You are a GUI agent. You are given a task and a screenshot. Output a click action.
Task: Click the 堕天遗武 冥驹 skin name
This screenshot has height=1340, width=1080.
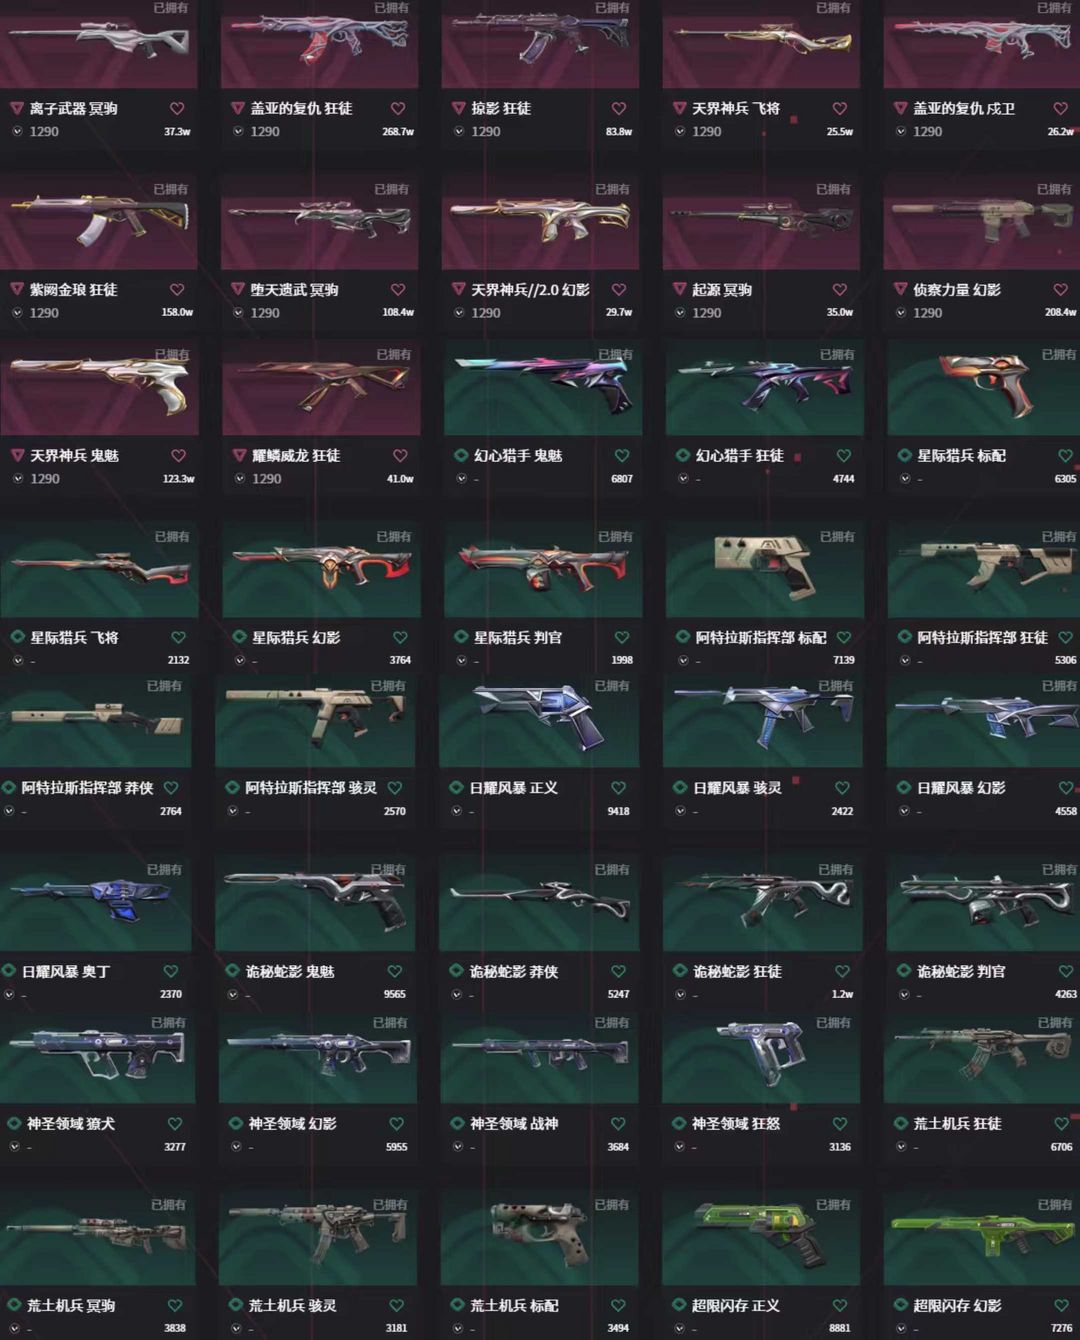(x=294, y=290)
